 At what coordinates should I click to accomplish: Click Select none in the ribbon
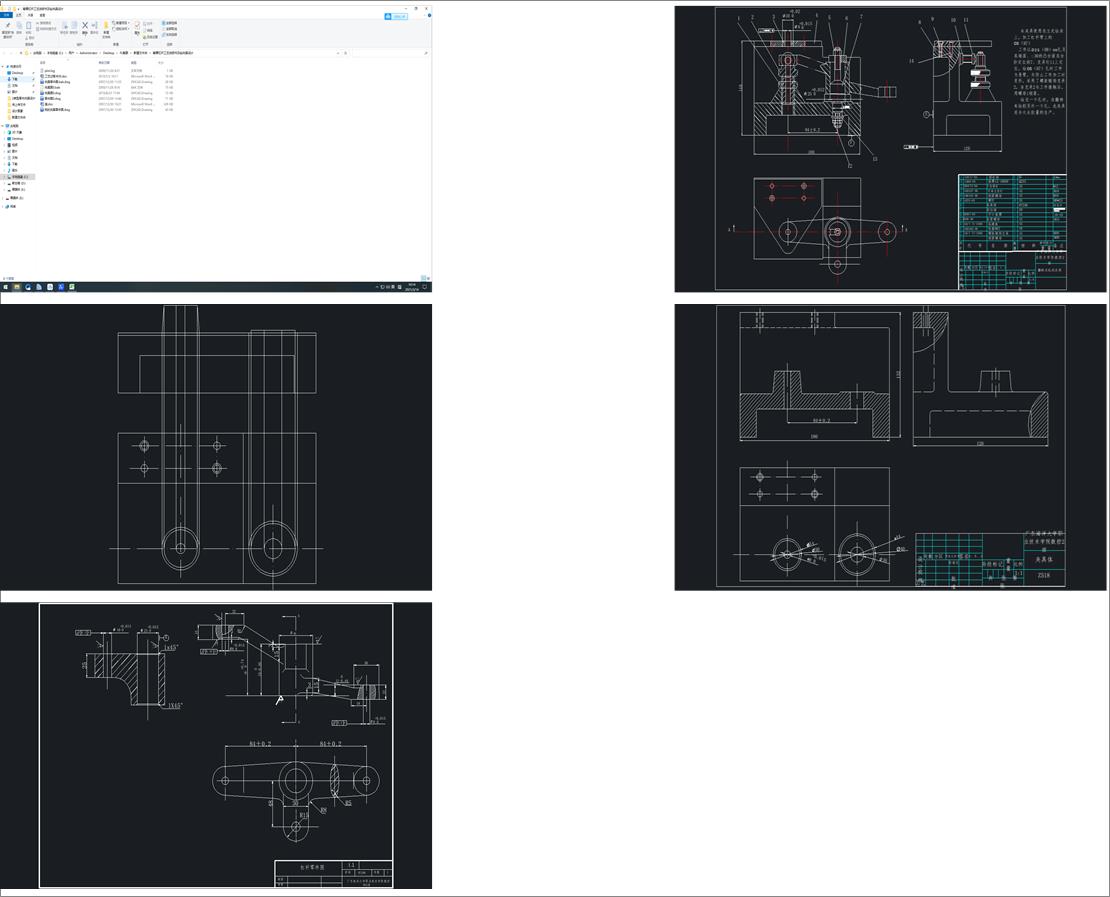170,29
